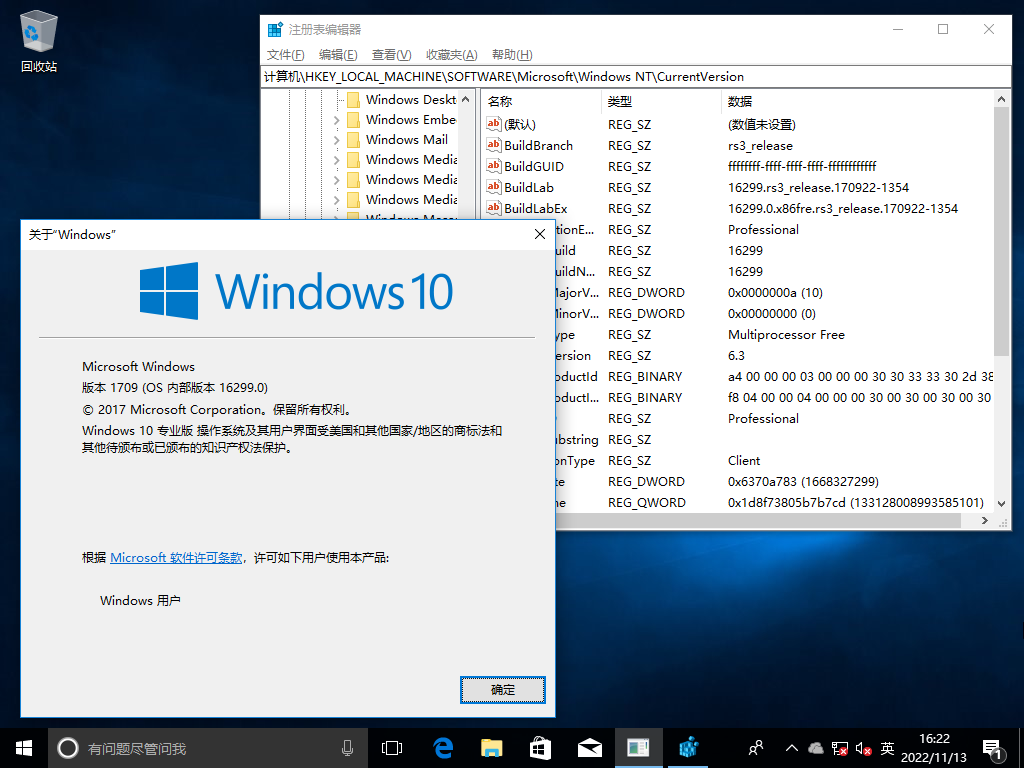The image size is (1024, 768).
Task: Expand the Windows Embe tree node
Action: [x=336, y=120]
